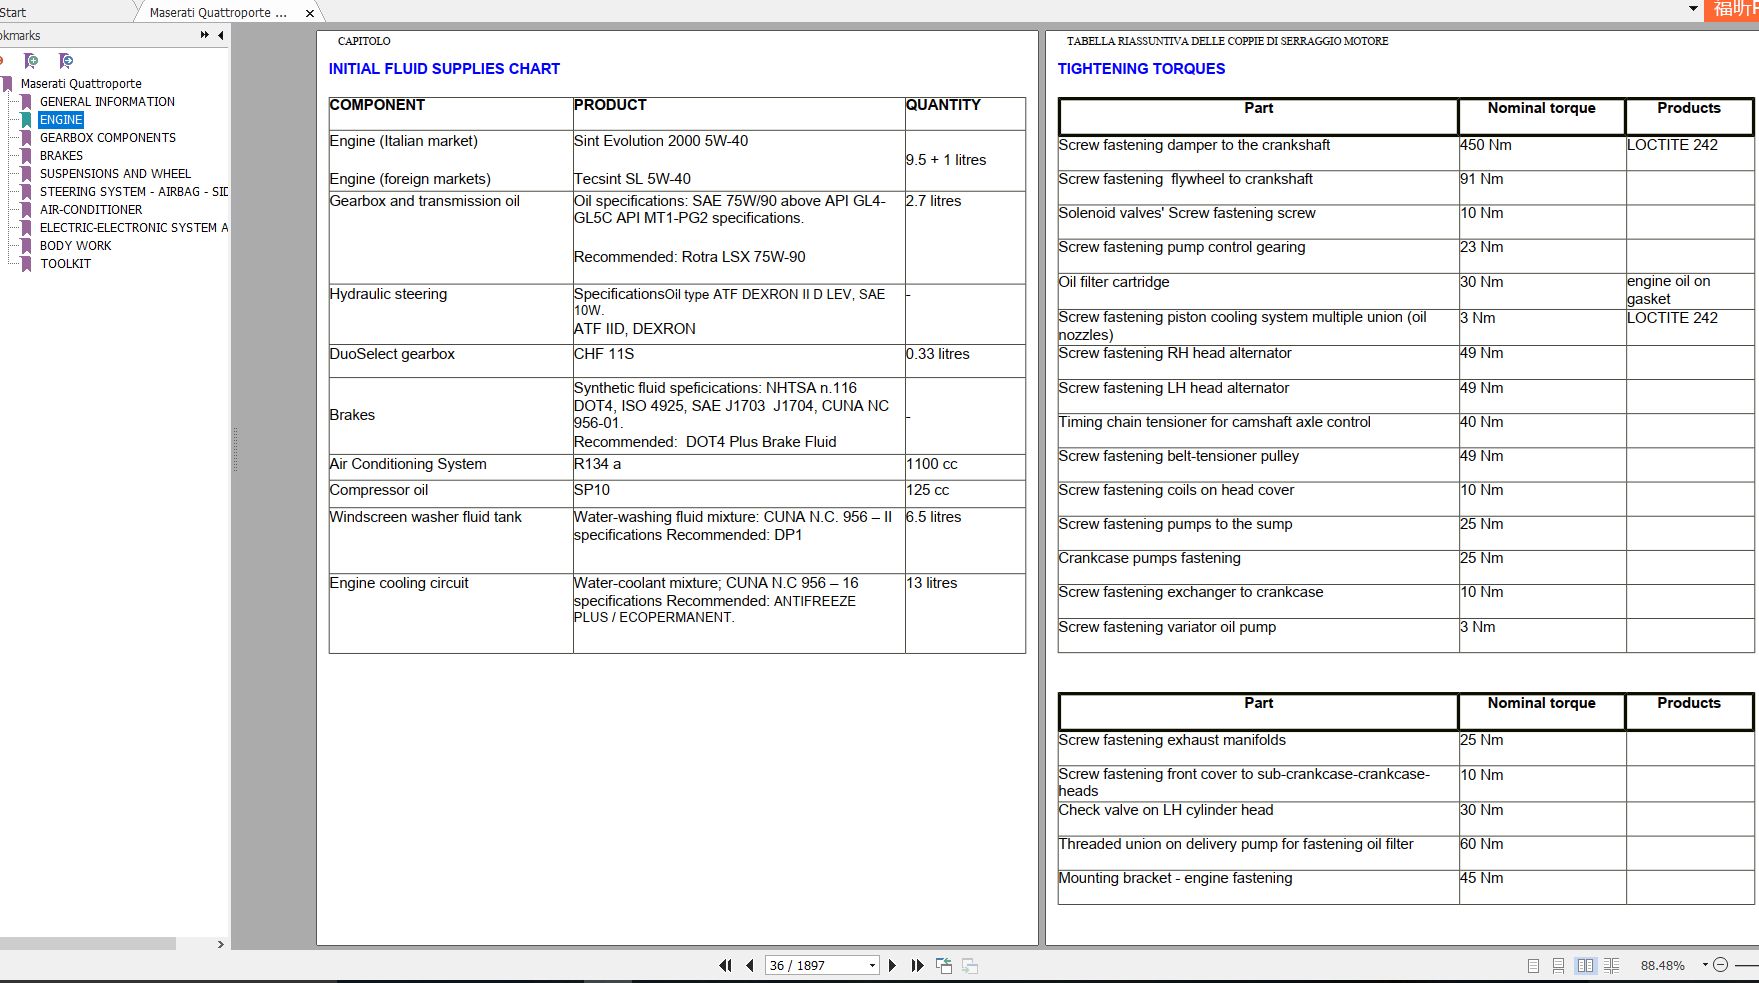
Task: Open the STEERING SYSTEM - AIRBAG bookmark
Action: pos(133,192)
